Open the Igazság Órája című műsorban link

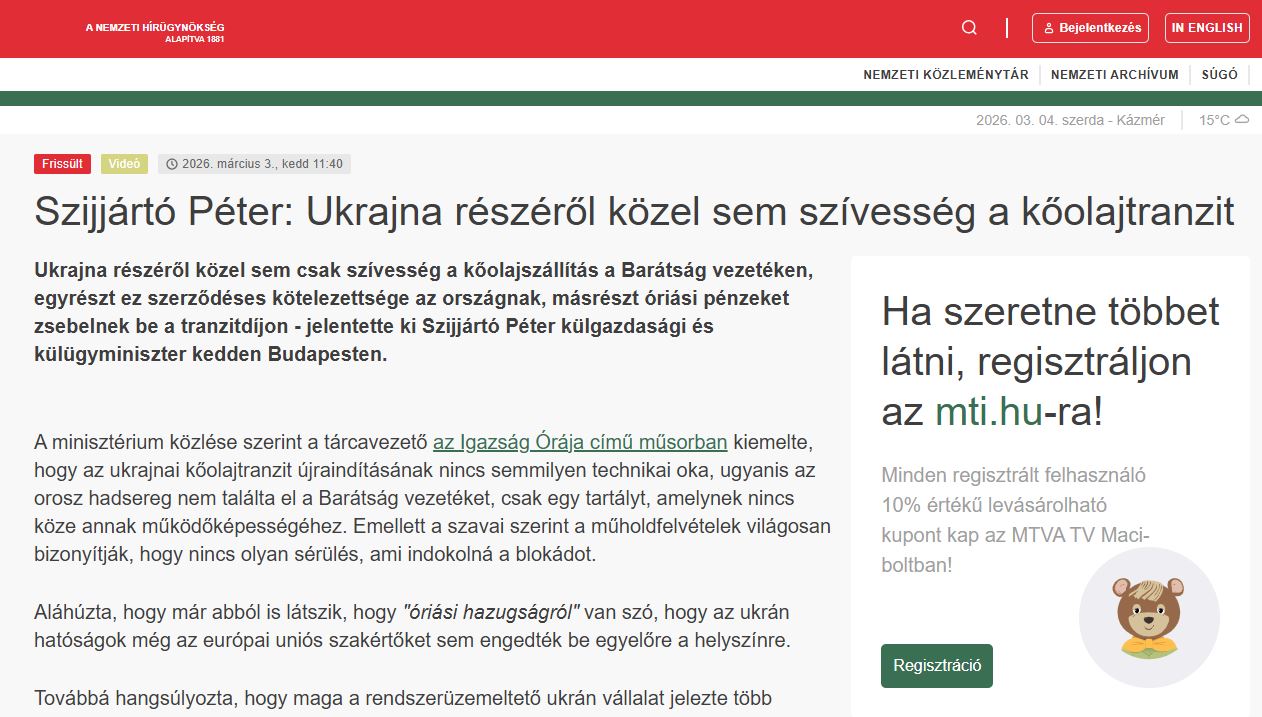point(580,441)
